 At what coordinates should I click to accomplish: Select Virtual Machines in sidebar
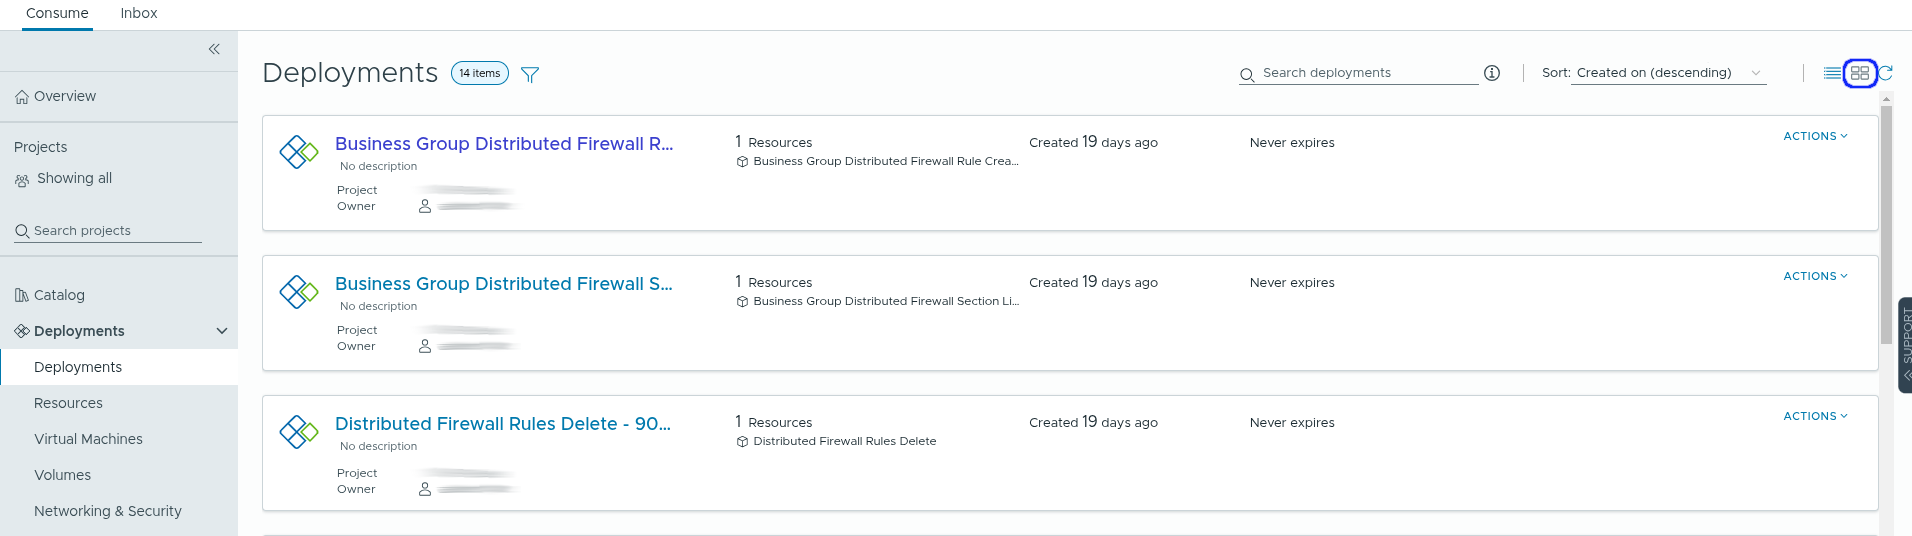click(x=88, y=439)
